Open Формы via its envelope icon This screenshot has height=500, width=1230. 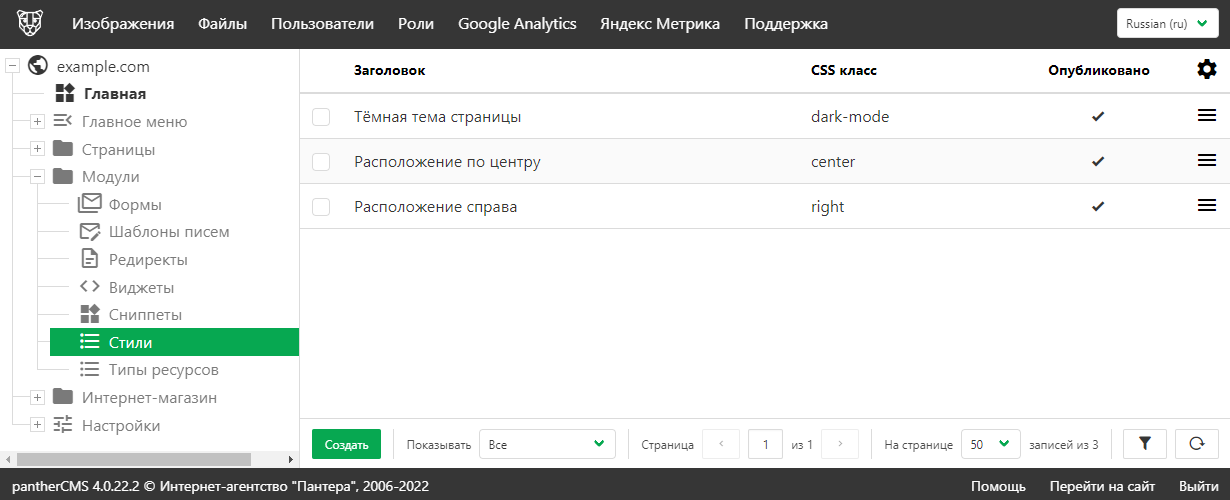pyautogui.click(x=90, y=204)
